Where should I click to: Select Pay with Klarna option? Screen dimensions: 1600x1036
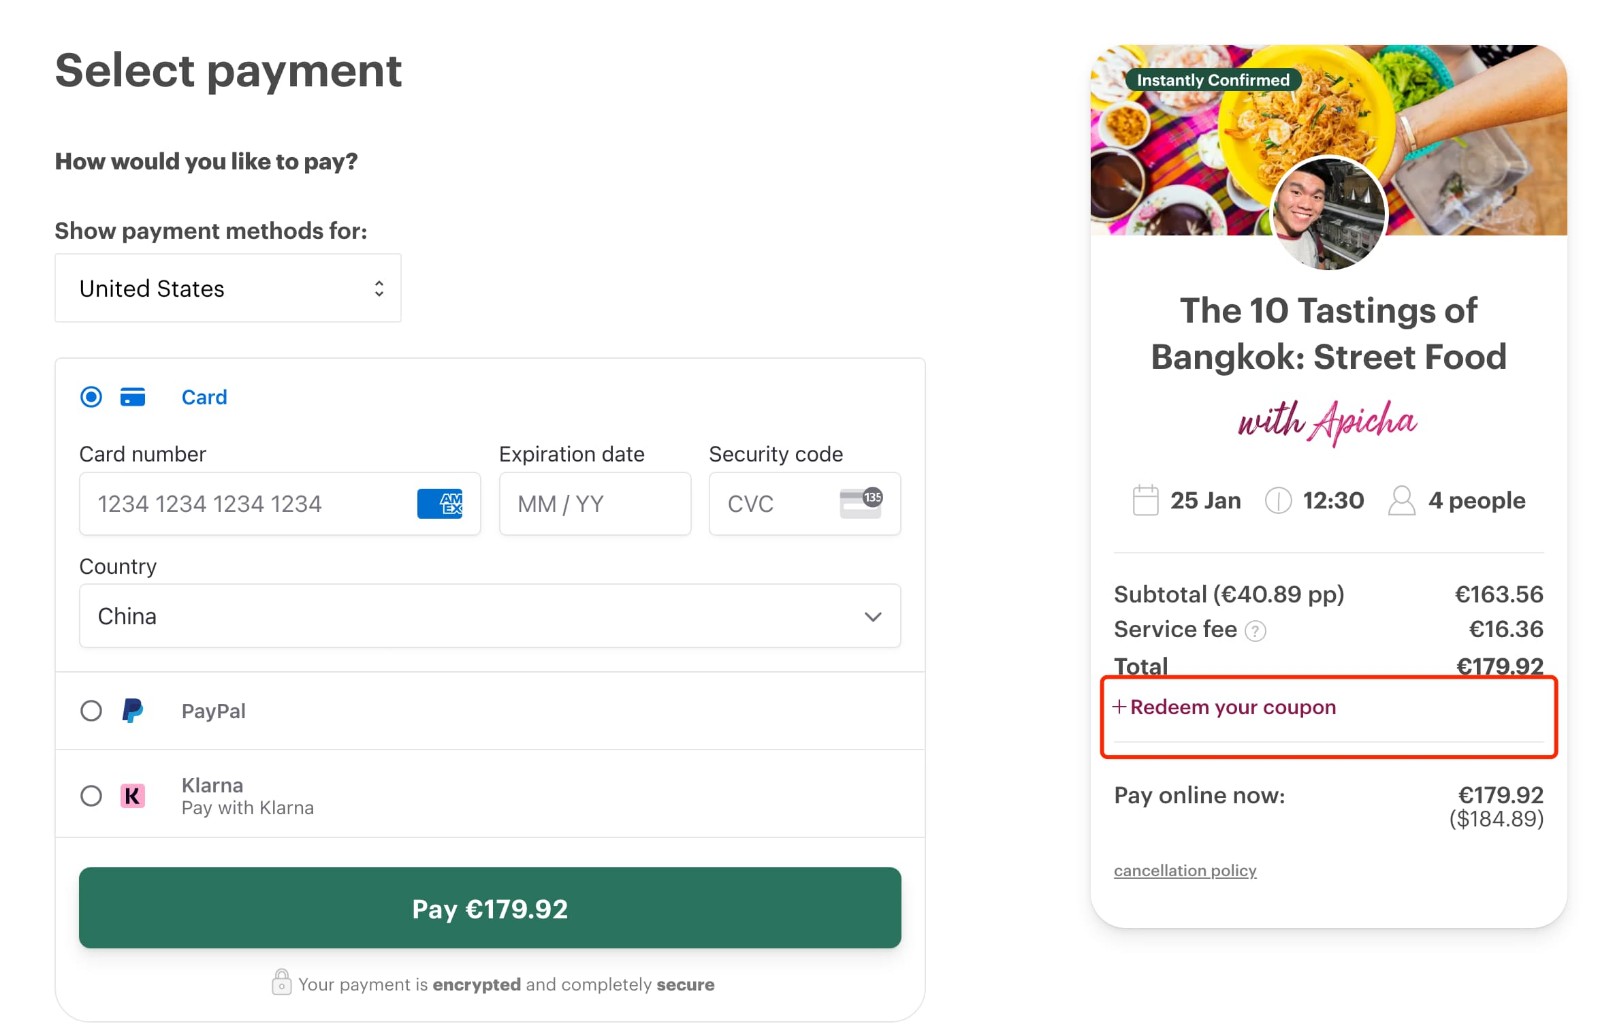tap(90, 795)
